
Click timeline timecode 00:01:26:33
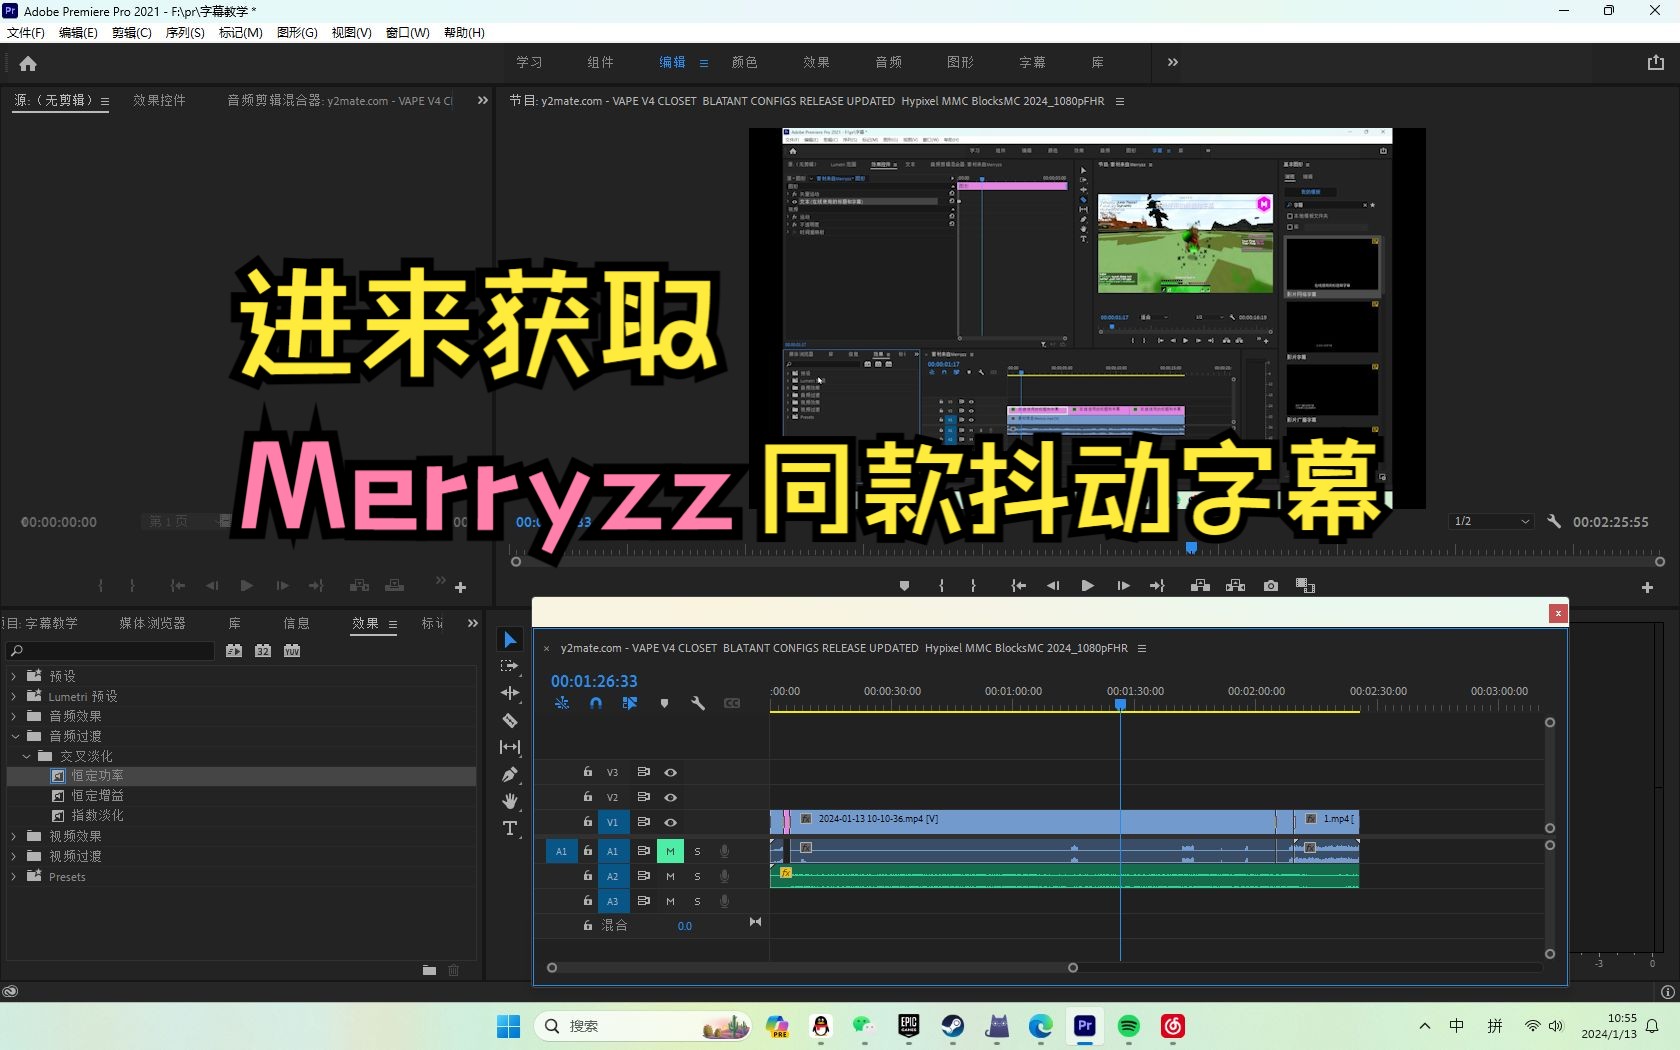point(594,681)
